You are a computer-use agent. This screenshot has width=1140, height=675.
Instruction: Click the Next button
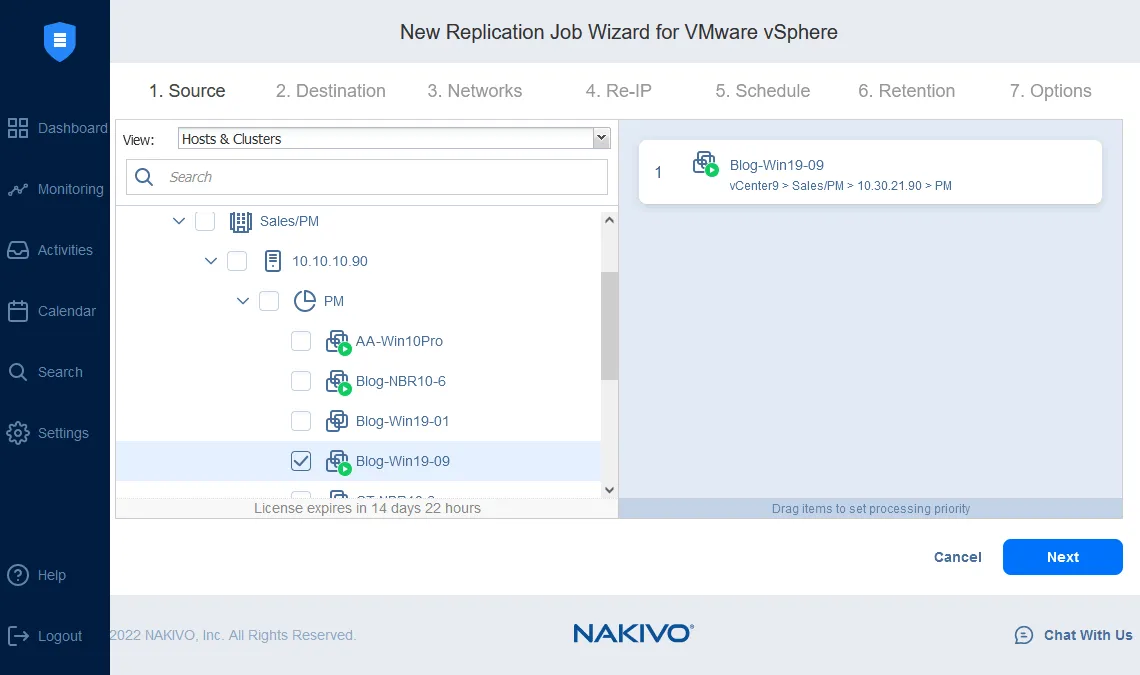pyautogui.click(x=1062, y=557)
